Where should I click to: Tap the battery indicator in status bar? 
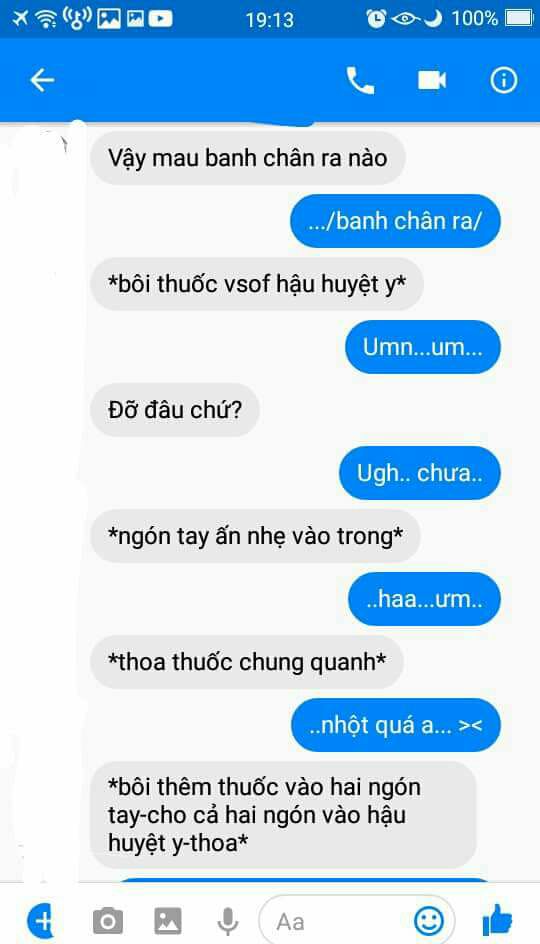point(518,19)
